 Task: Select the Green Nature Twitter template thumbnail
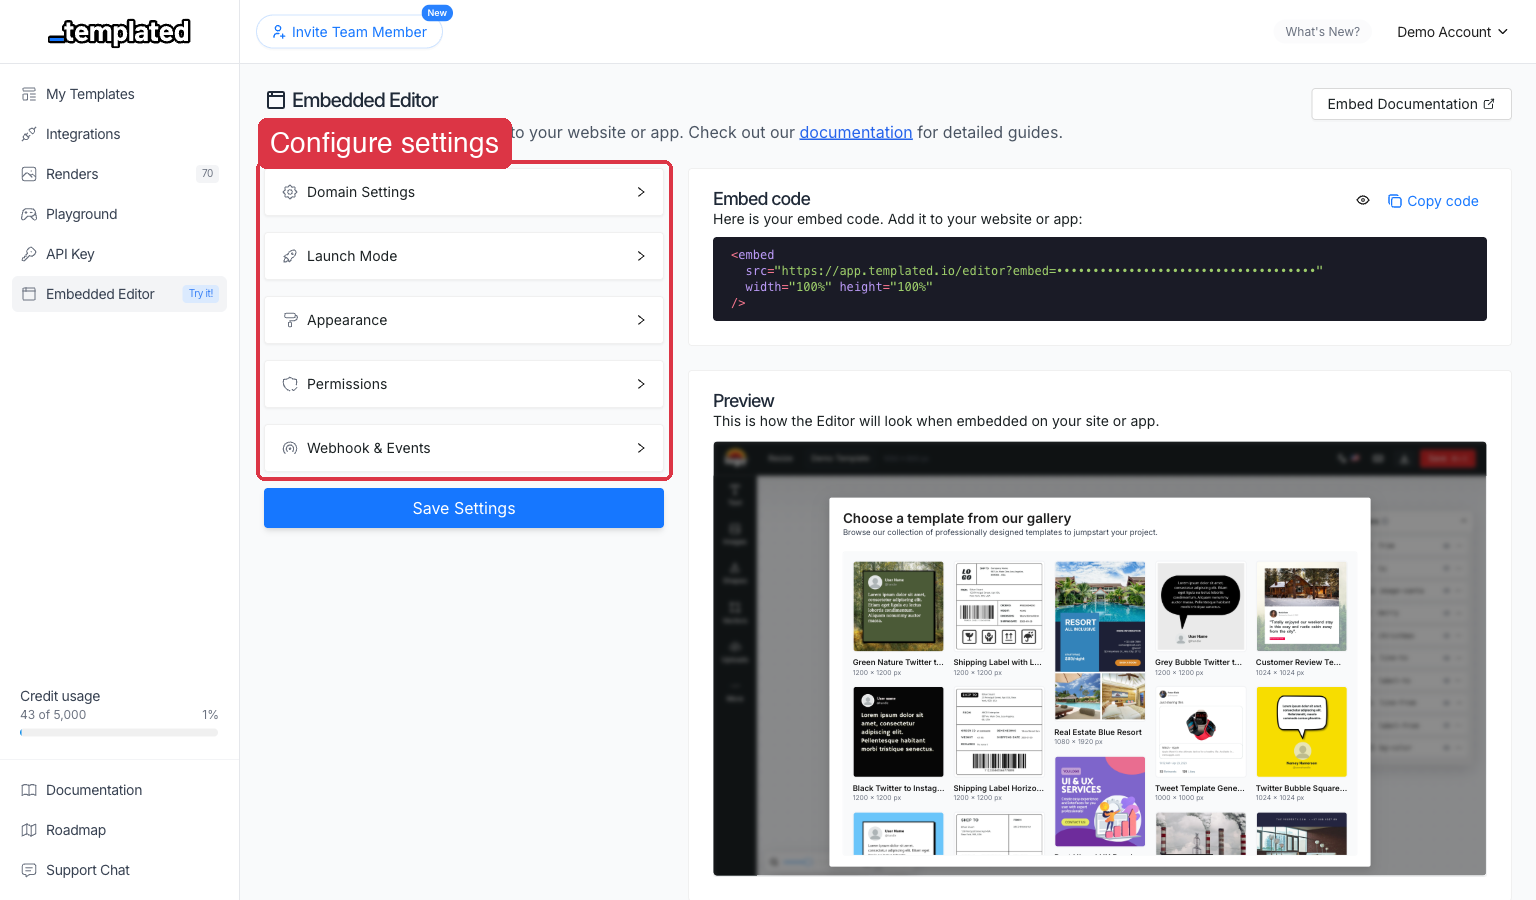point(897,606)
